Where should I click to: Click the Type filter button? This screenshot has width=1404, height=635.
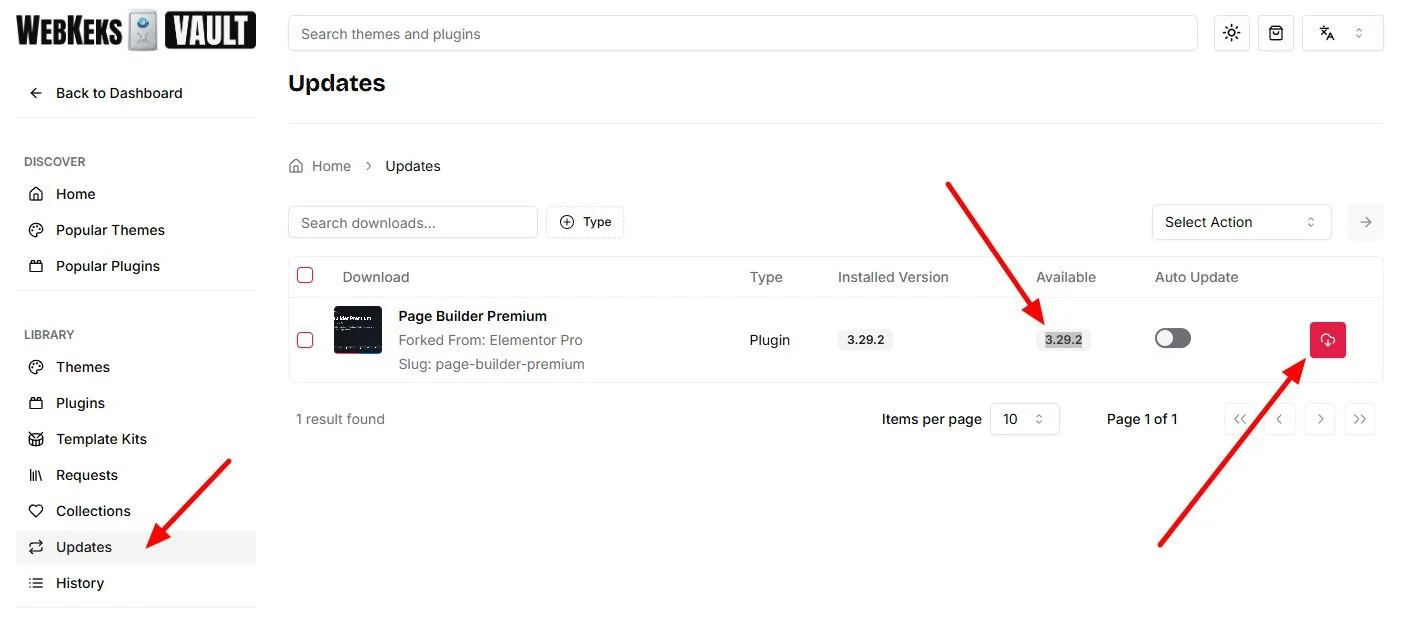pyautogui.click(x=585, y=222)
